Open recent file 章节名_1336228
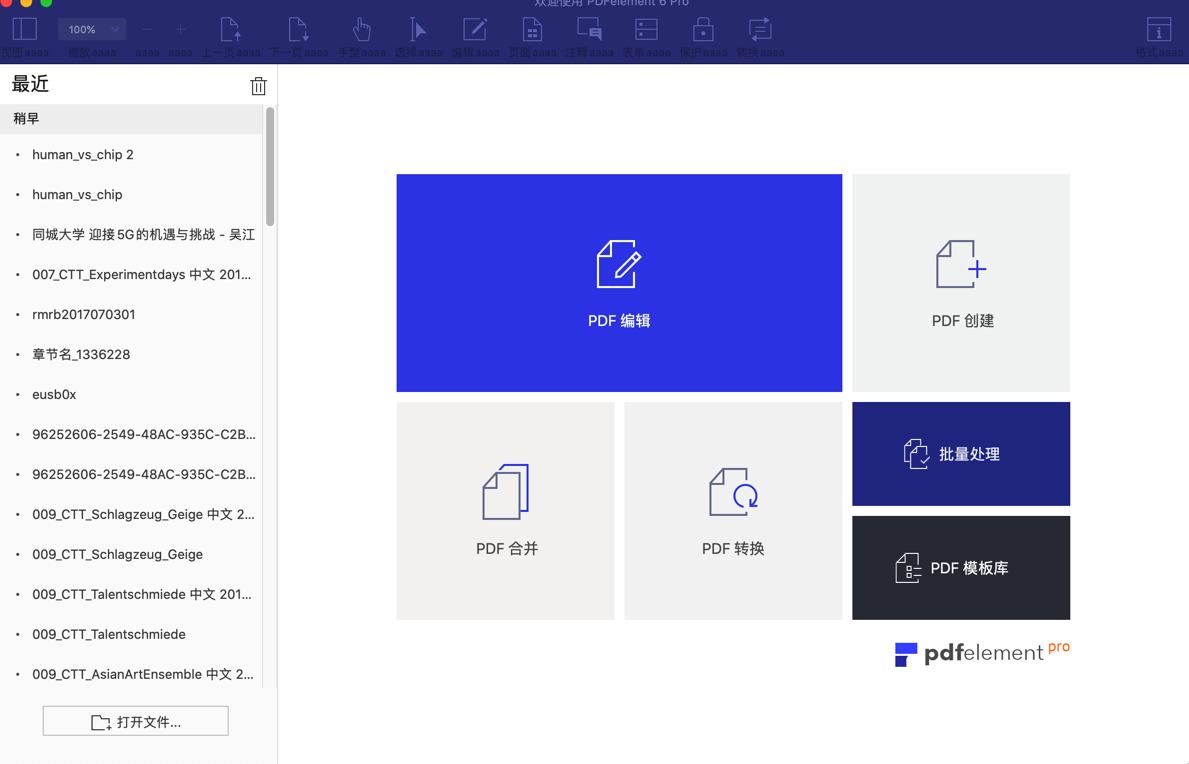1189x764 pixels. pyautogui.click(x=131, y=355)
